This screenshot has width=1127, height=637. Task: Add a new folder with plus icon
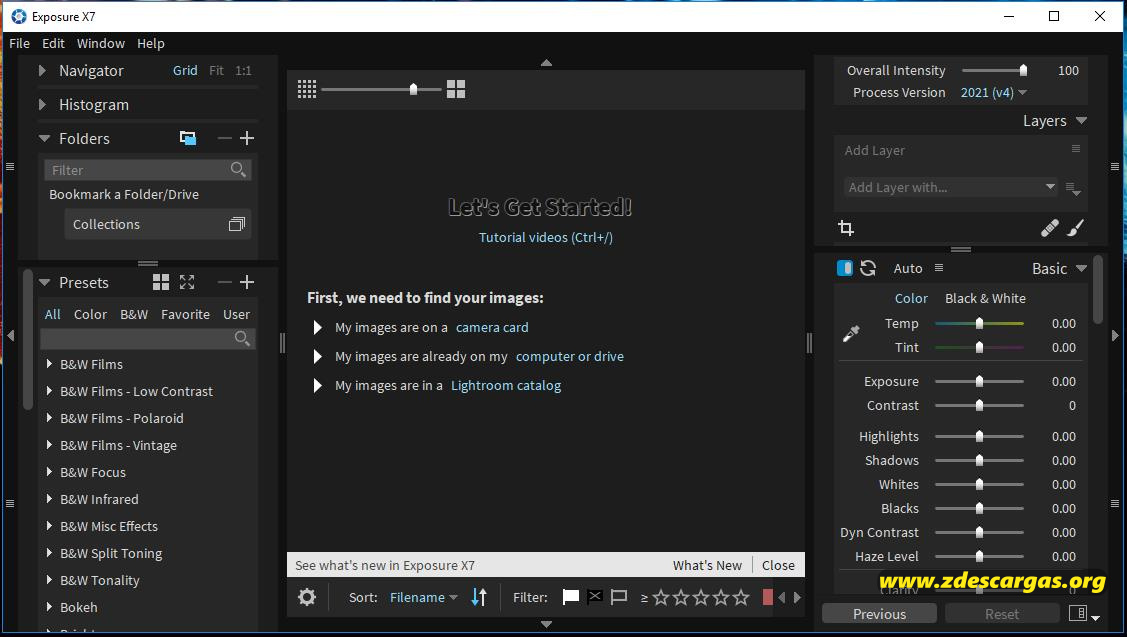247,138
